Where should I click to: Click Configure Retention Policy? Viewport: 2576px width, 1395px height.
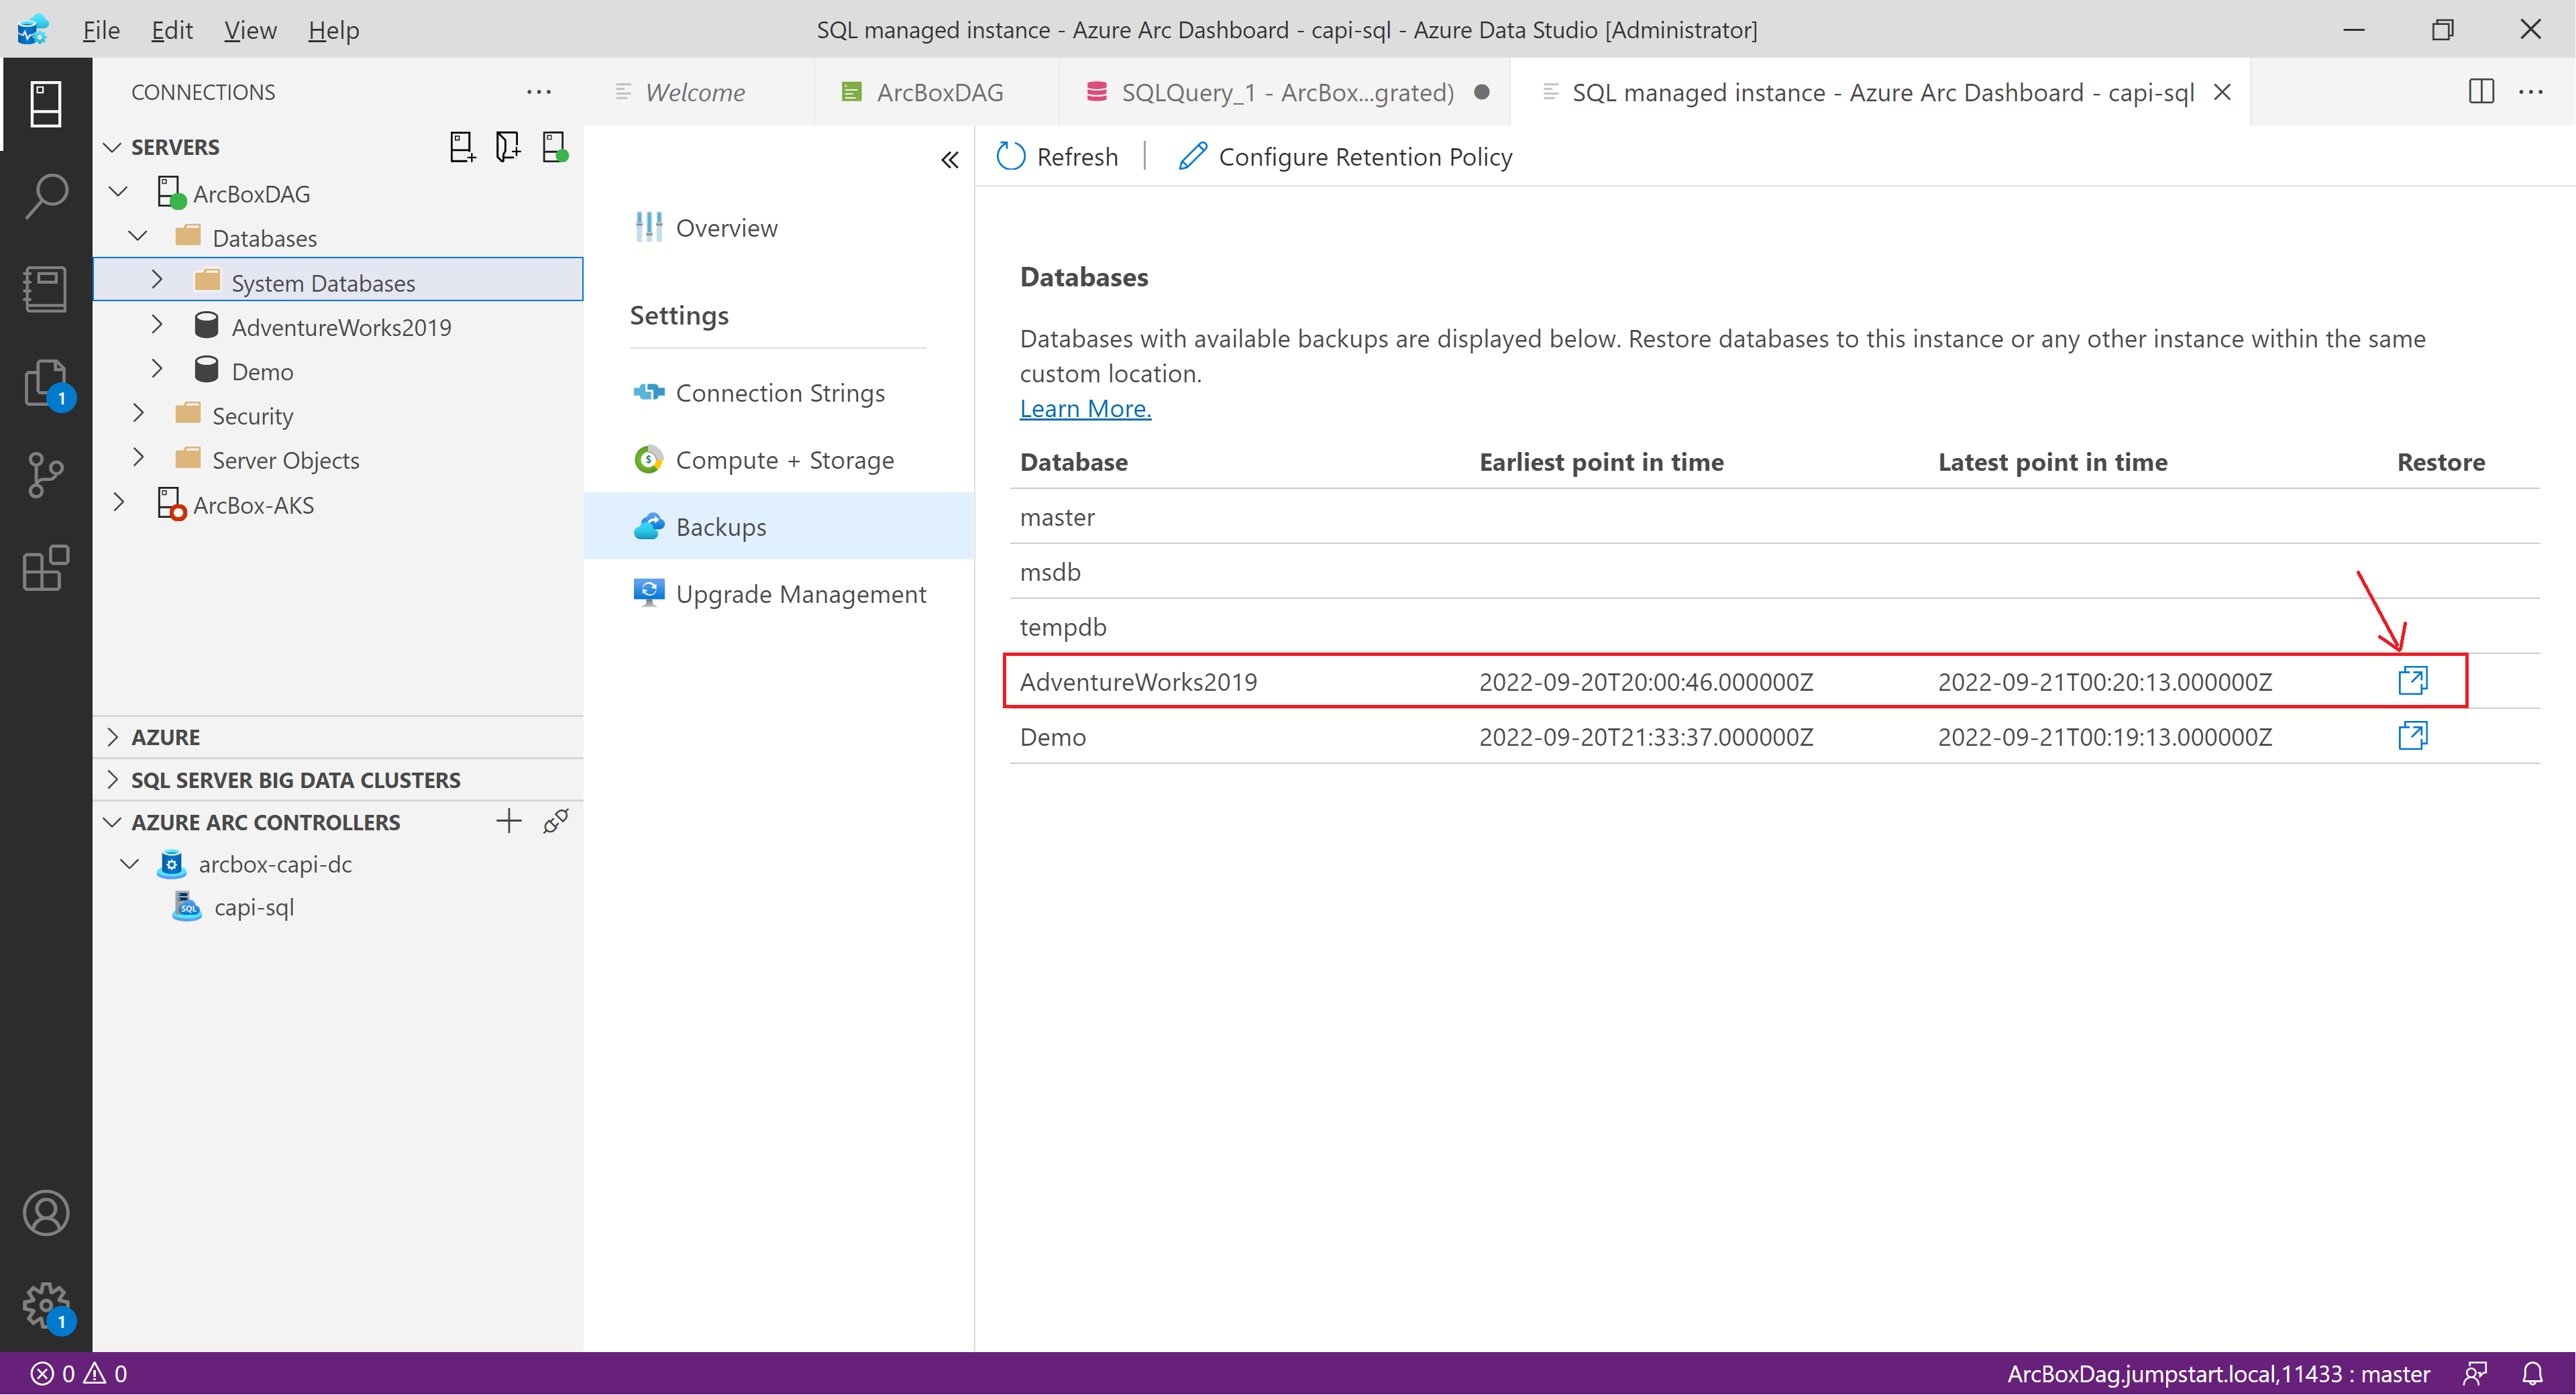click(x=1345, y=157)
